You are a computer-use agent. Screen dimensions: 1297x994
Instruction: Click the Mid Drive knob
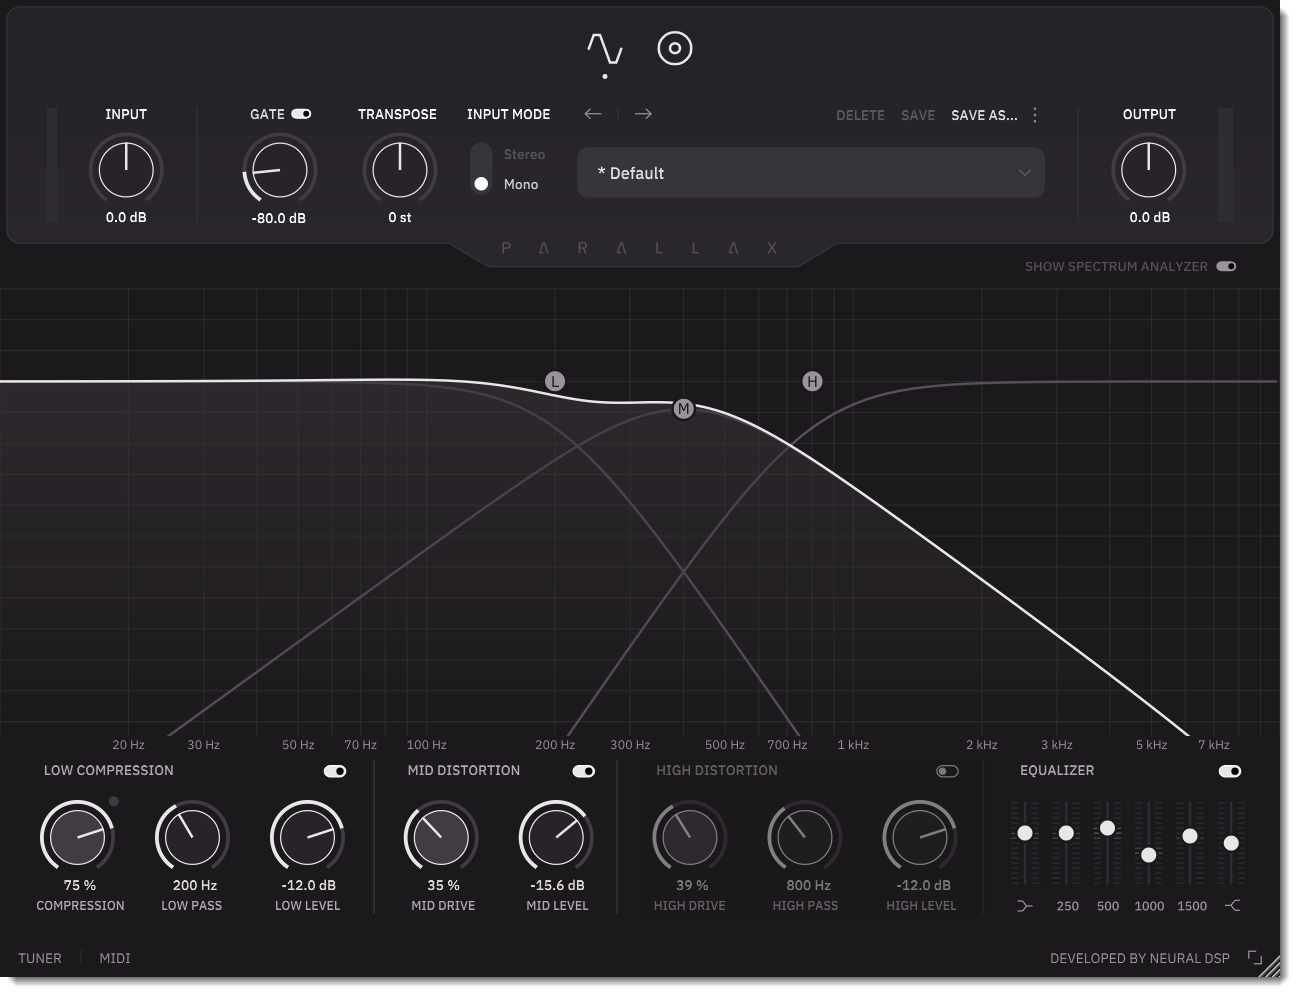click(x=441, y=837)
